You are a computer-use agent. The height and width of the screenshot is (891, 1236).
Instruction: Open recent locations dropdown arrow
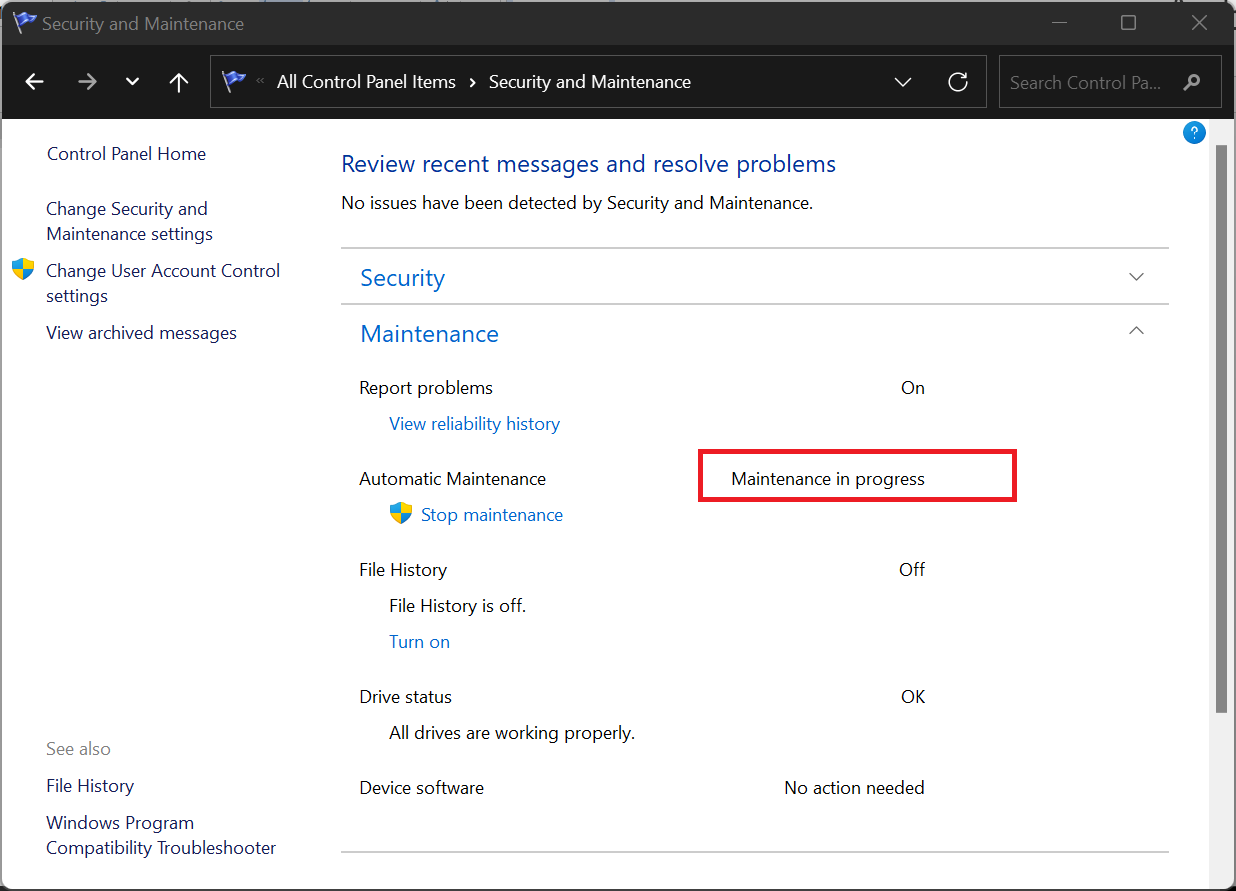coord(132,82)
